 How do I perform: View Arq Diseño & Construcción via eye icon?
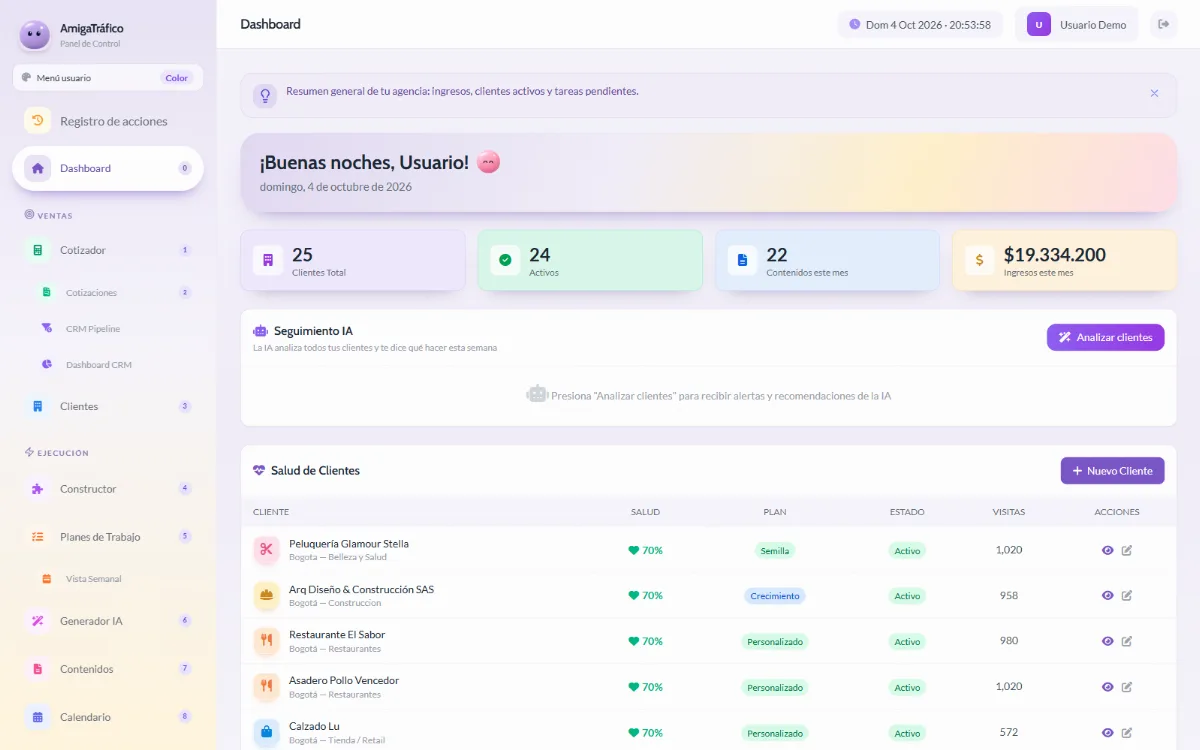click(1107, 596)
